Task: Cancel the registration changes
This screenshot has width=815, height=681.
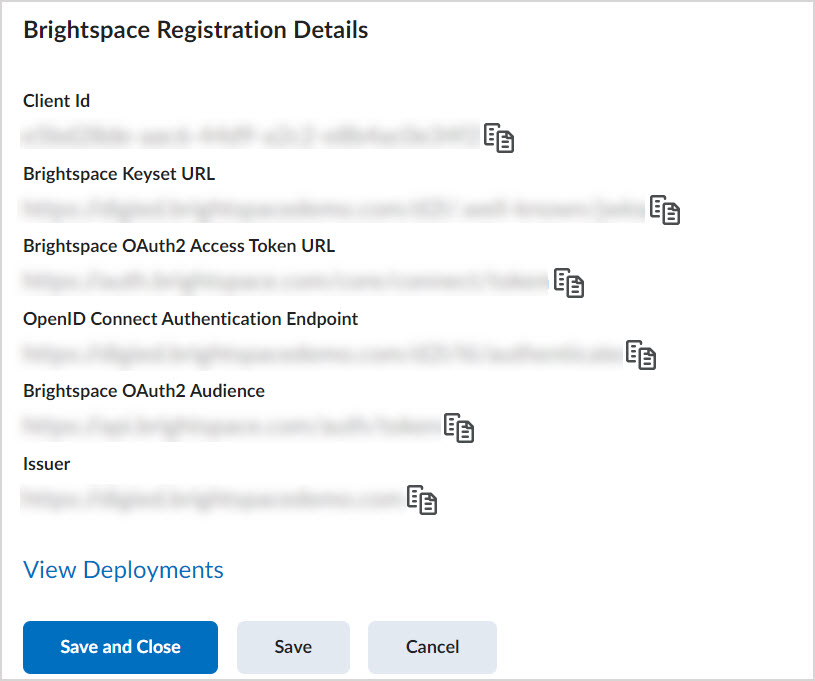Action: (431, 647)
